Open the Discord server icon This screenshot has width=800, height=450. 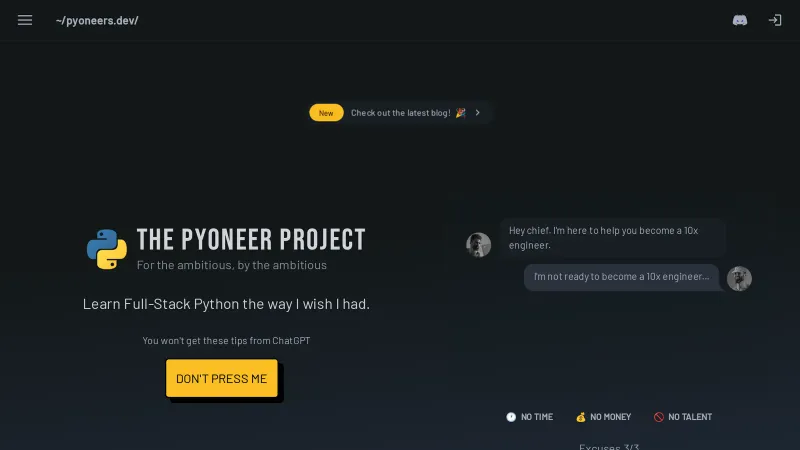(x=740, y=20)
